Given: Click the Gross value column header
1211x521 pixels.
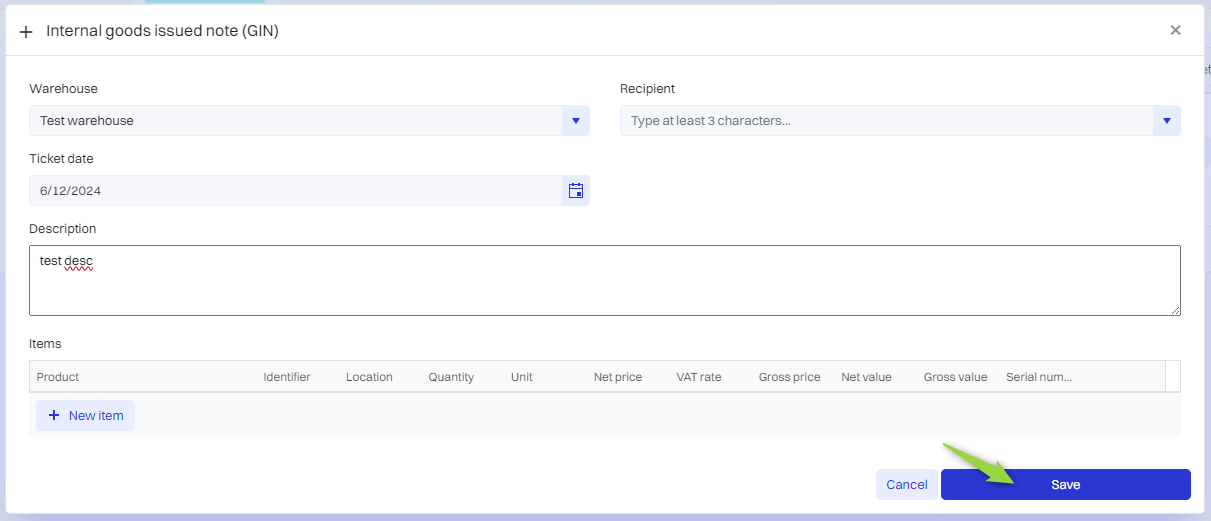Looking at the screenshot, I should 955,377.
